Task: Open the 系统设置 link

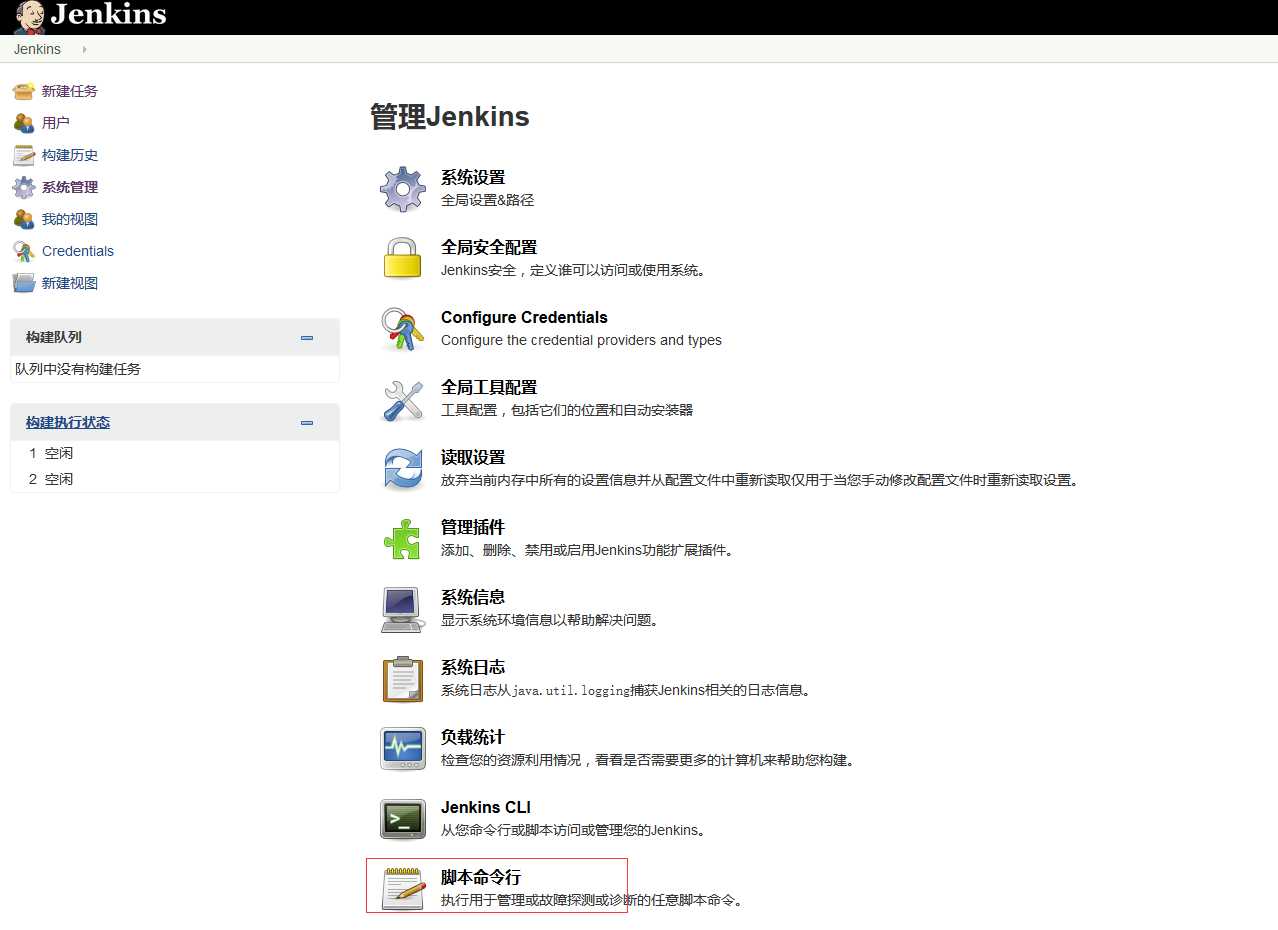Action: point(473,177)
